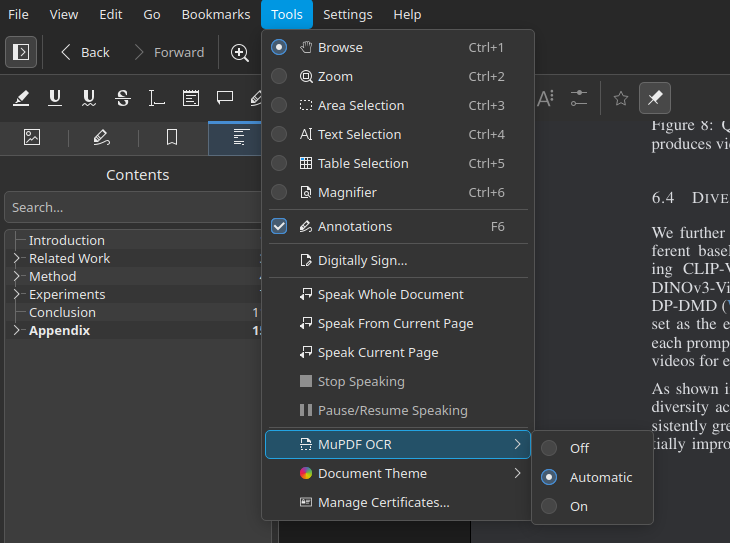
Task: Toggle the pin annotation tool button
Action: coord(655,98)
